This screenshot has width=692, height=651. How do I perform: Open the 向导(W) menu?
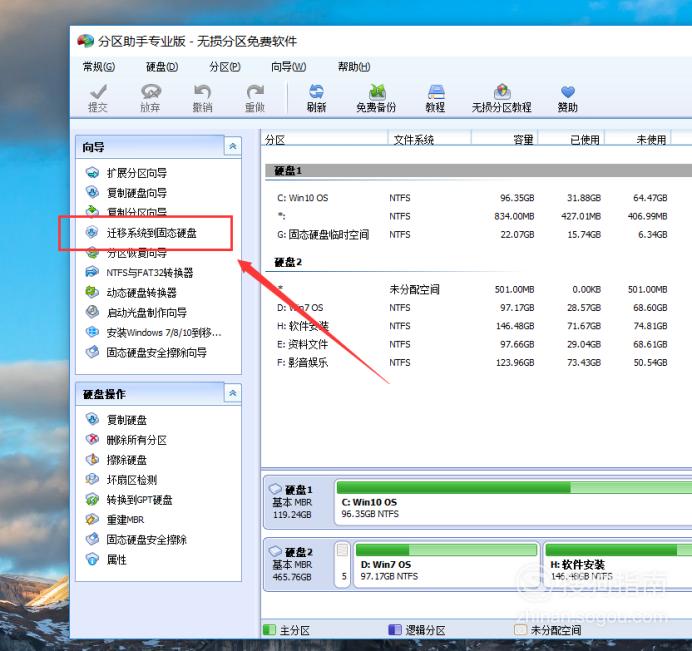point(288,67)
